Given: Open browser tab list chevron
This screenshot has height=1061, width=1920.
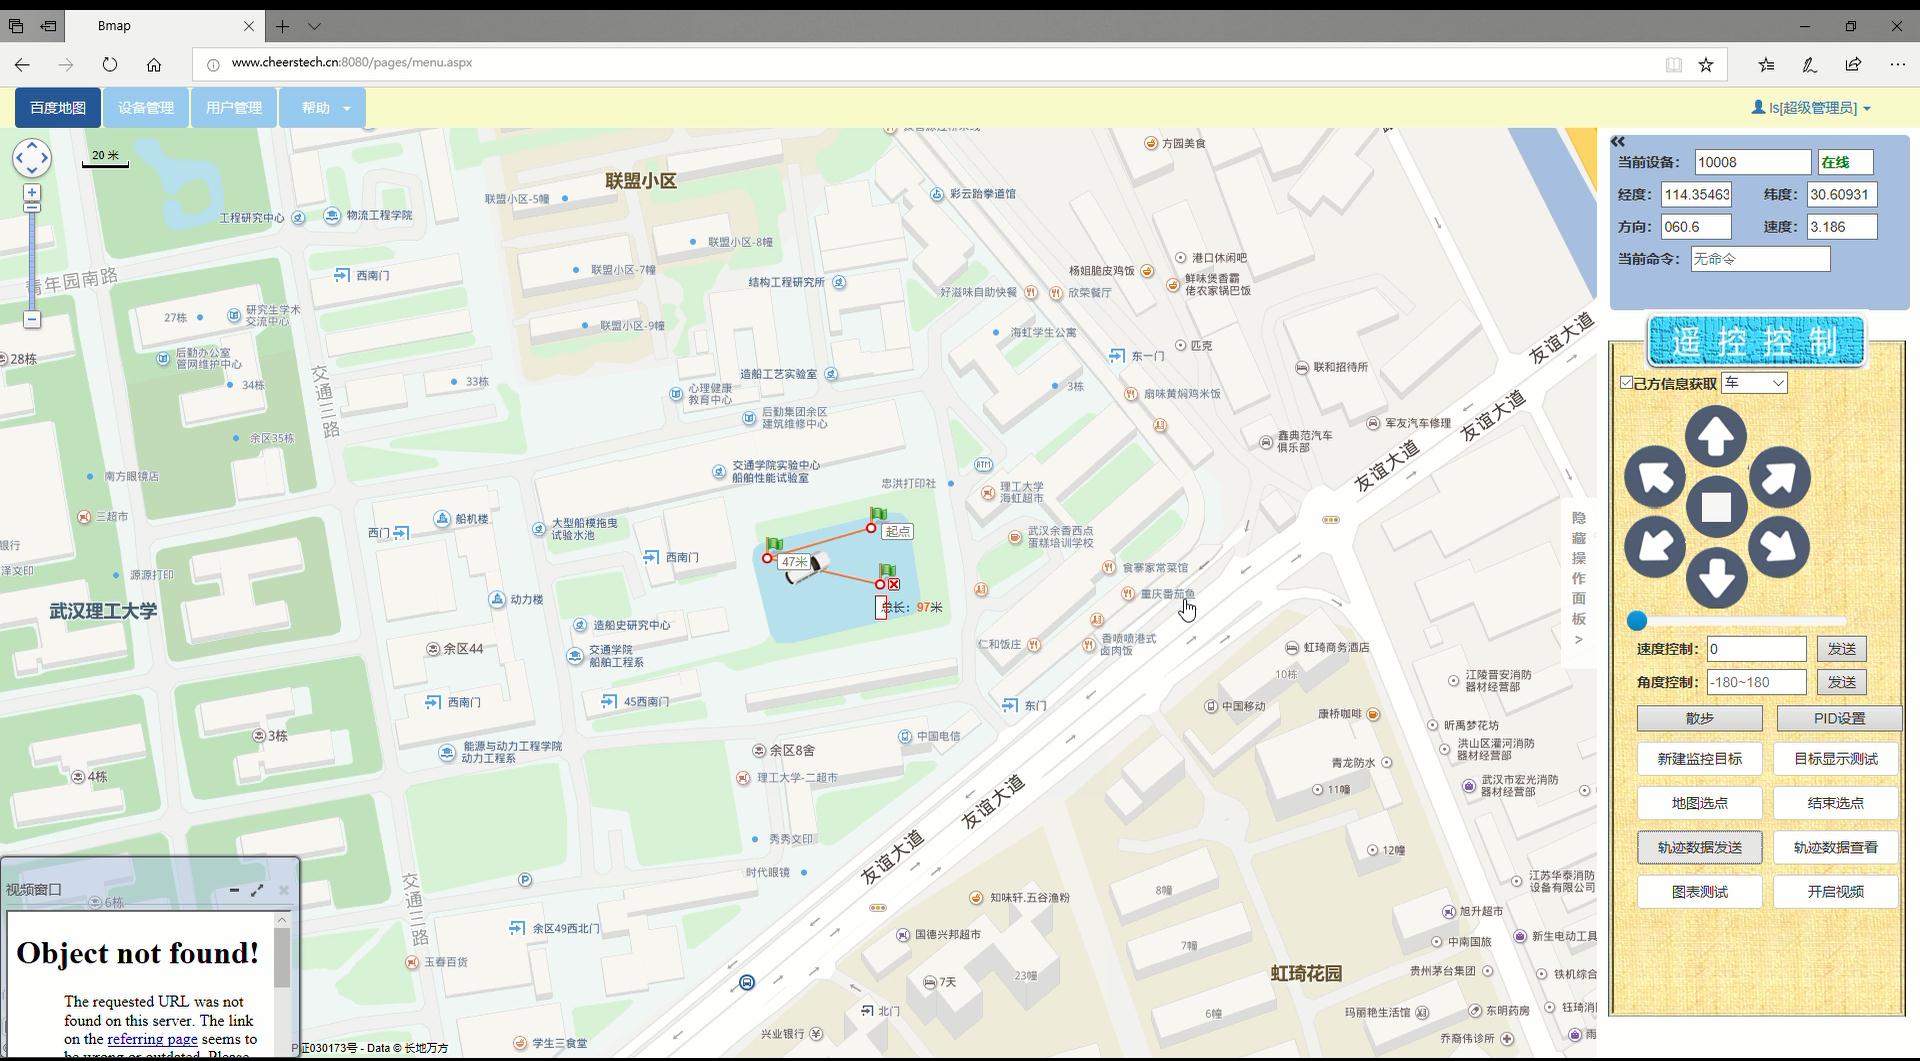Looking at the screenshot, I should click(314, 26).
